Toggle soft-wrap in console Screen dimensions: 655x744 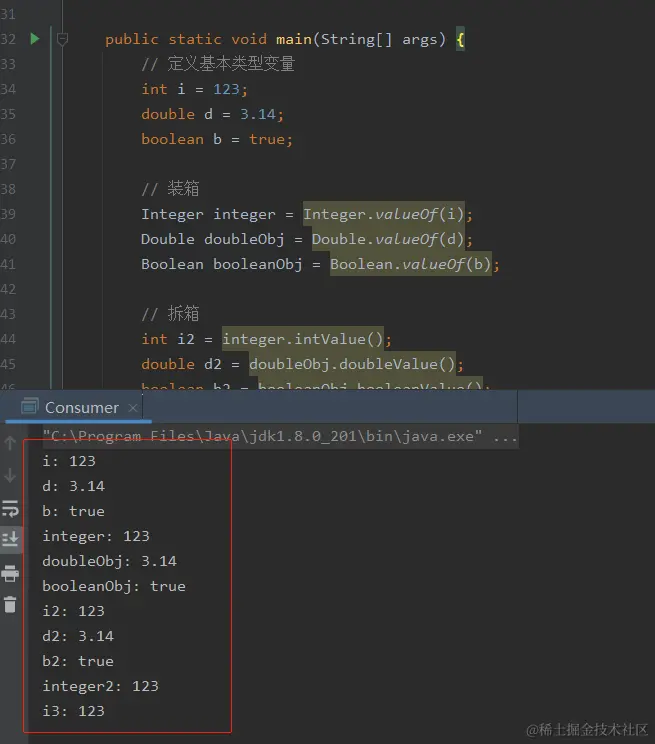pos(10,508)
